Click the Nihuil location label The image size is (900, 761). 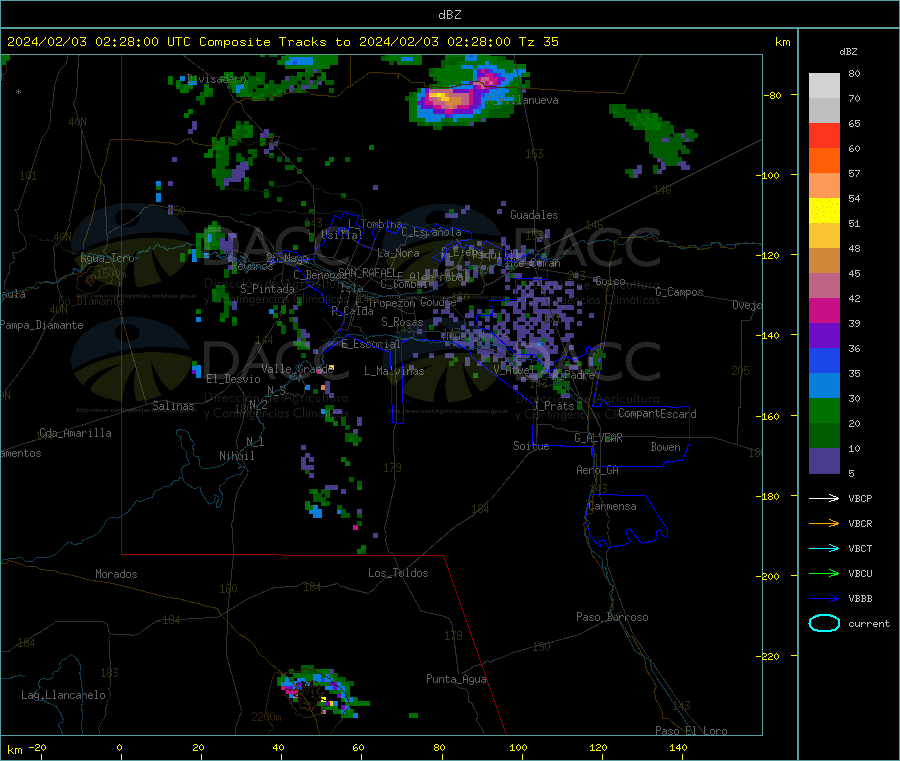pyautogui.click(x=236, y=456)
